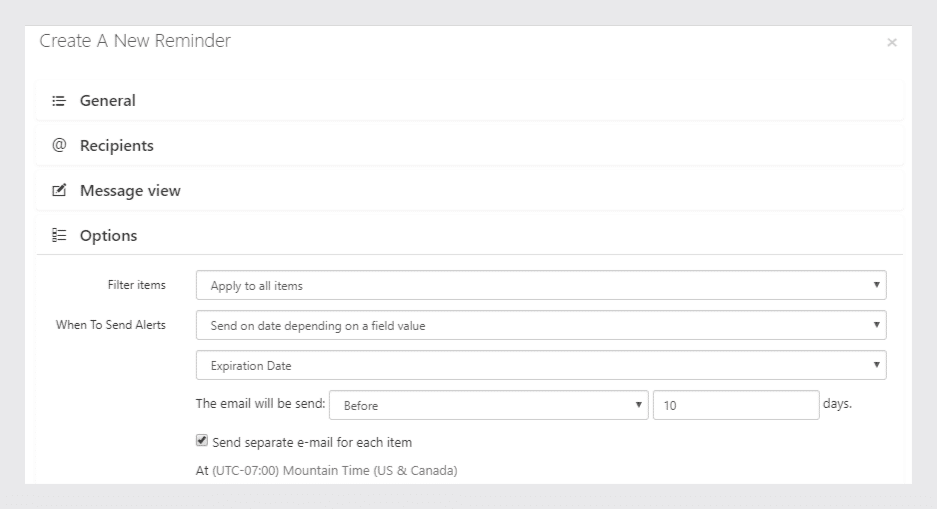This screenshot has width=937, height=509.
Task: Open the Filter items dropdown
Action: 541,285
